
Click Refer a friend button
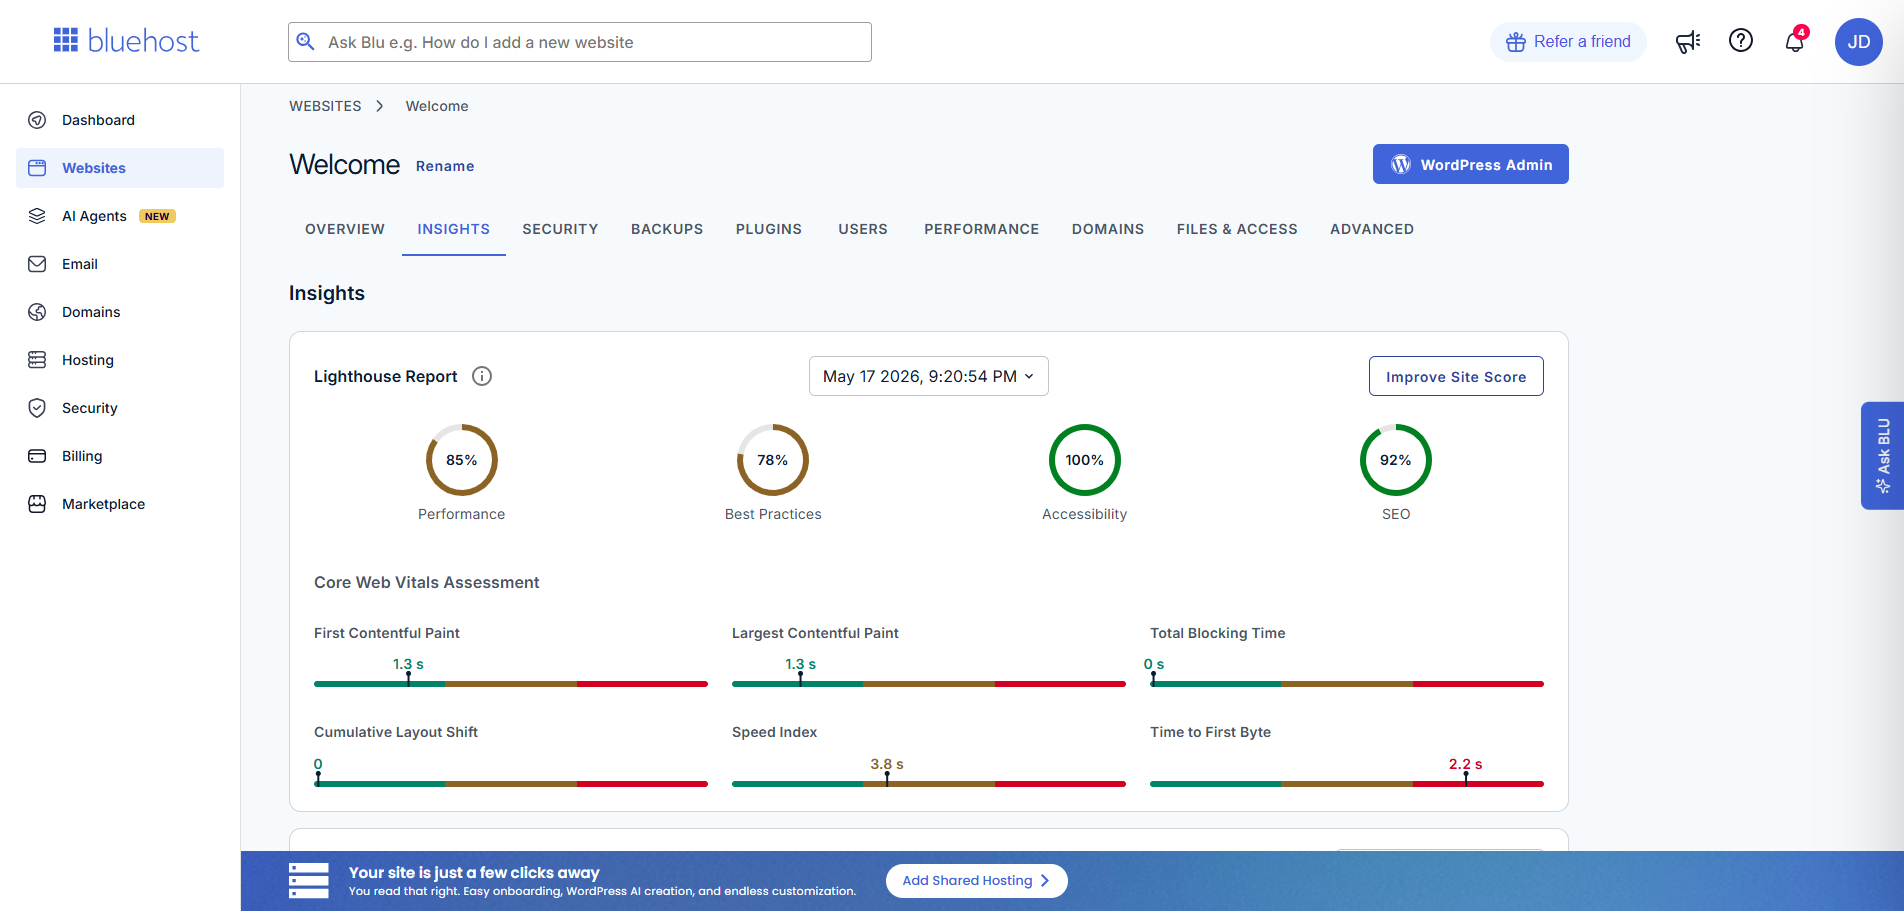click(1568, 42)
